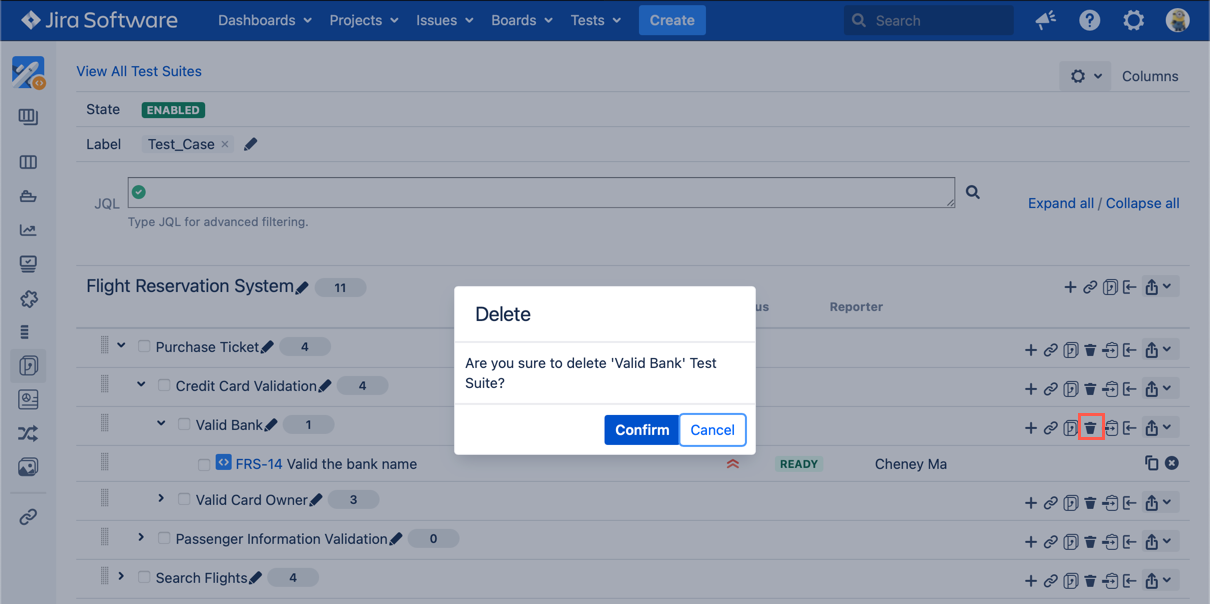Expand the Valid Card Owner suite
The image size is (1210, 604).
click(x=161, y=499)
